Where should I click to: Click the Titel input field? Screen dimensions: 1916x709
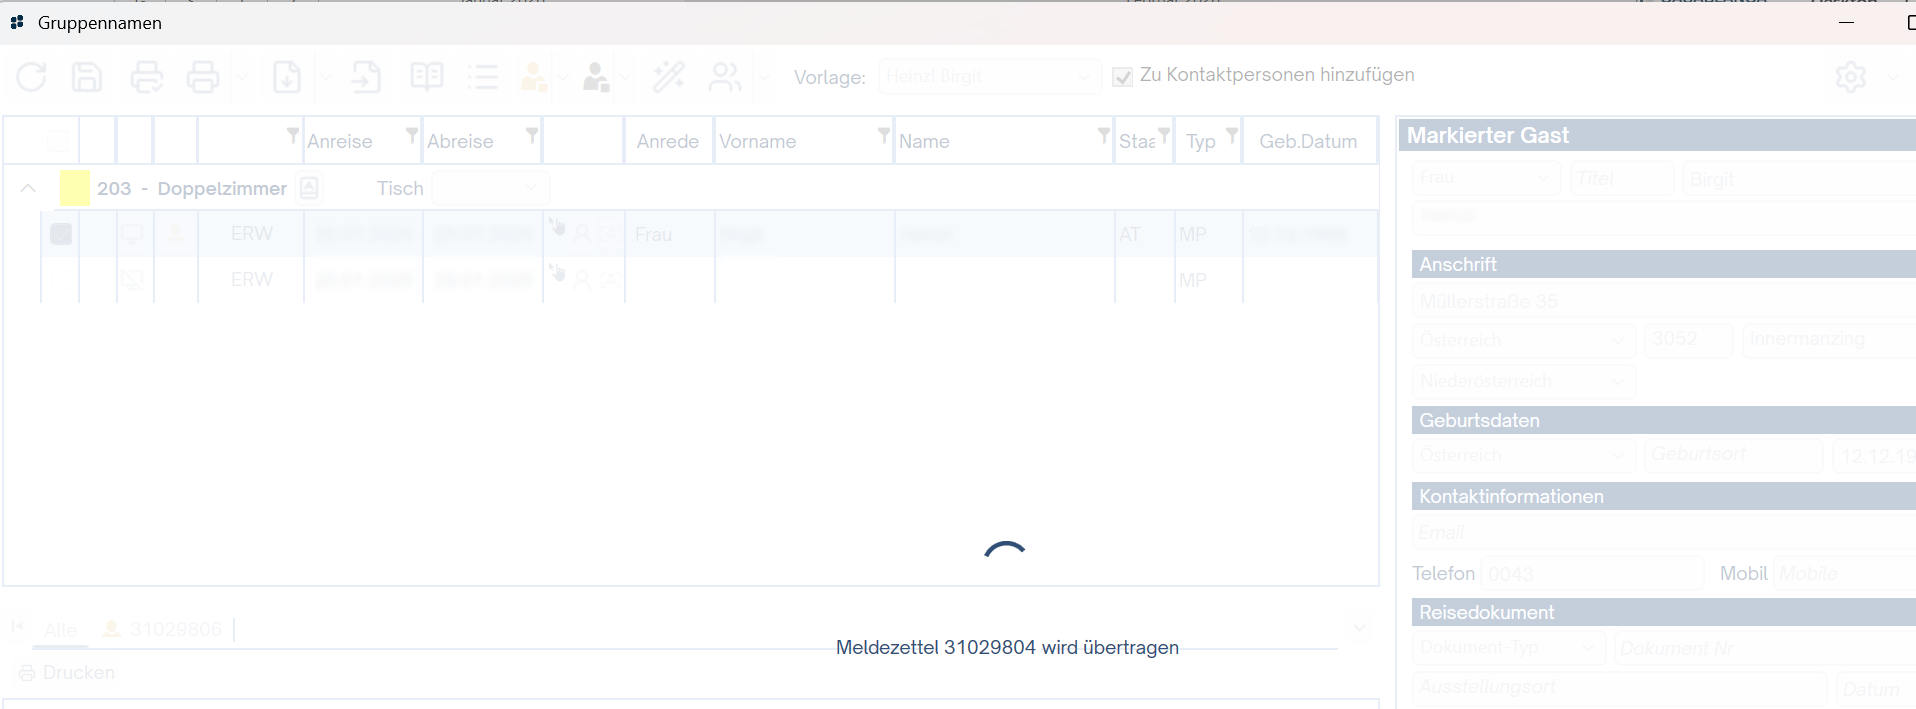point(1621,178)
